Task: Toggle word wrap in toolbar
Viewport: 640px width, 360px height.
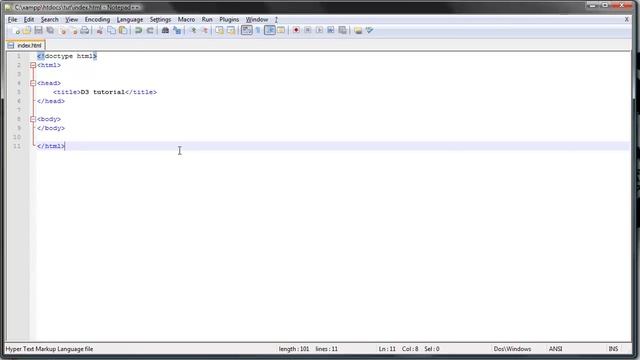Action: click(247, 31)
